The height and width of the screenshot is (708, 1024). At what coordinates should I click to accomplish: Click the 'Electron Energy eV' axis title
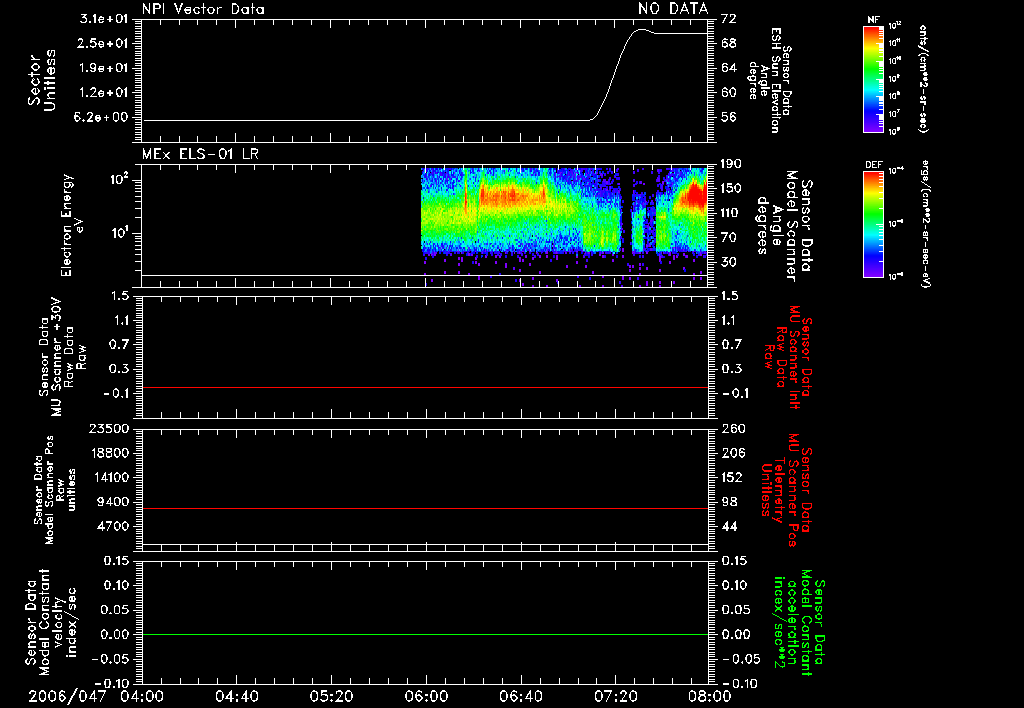coord(73,225)
